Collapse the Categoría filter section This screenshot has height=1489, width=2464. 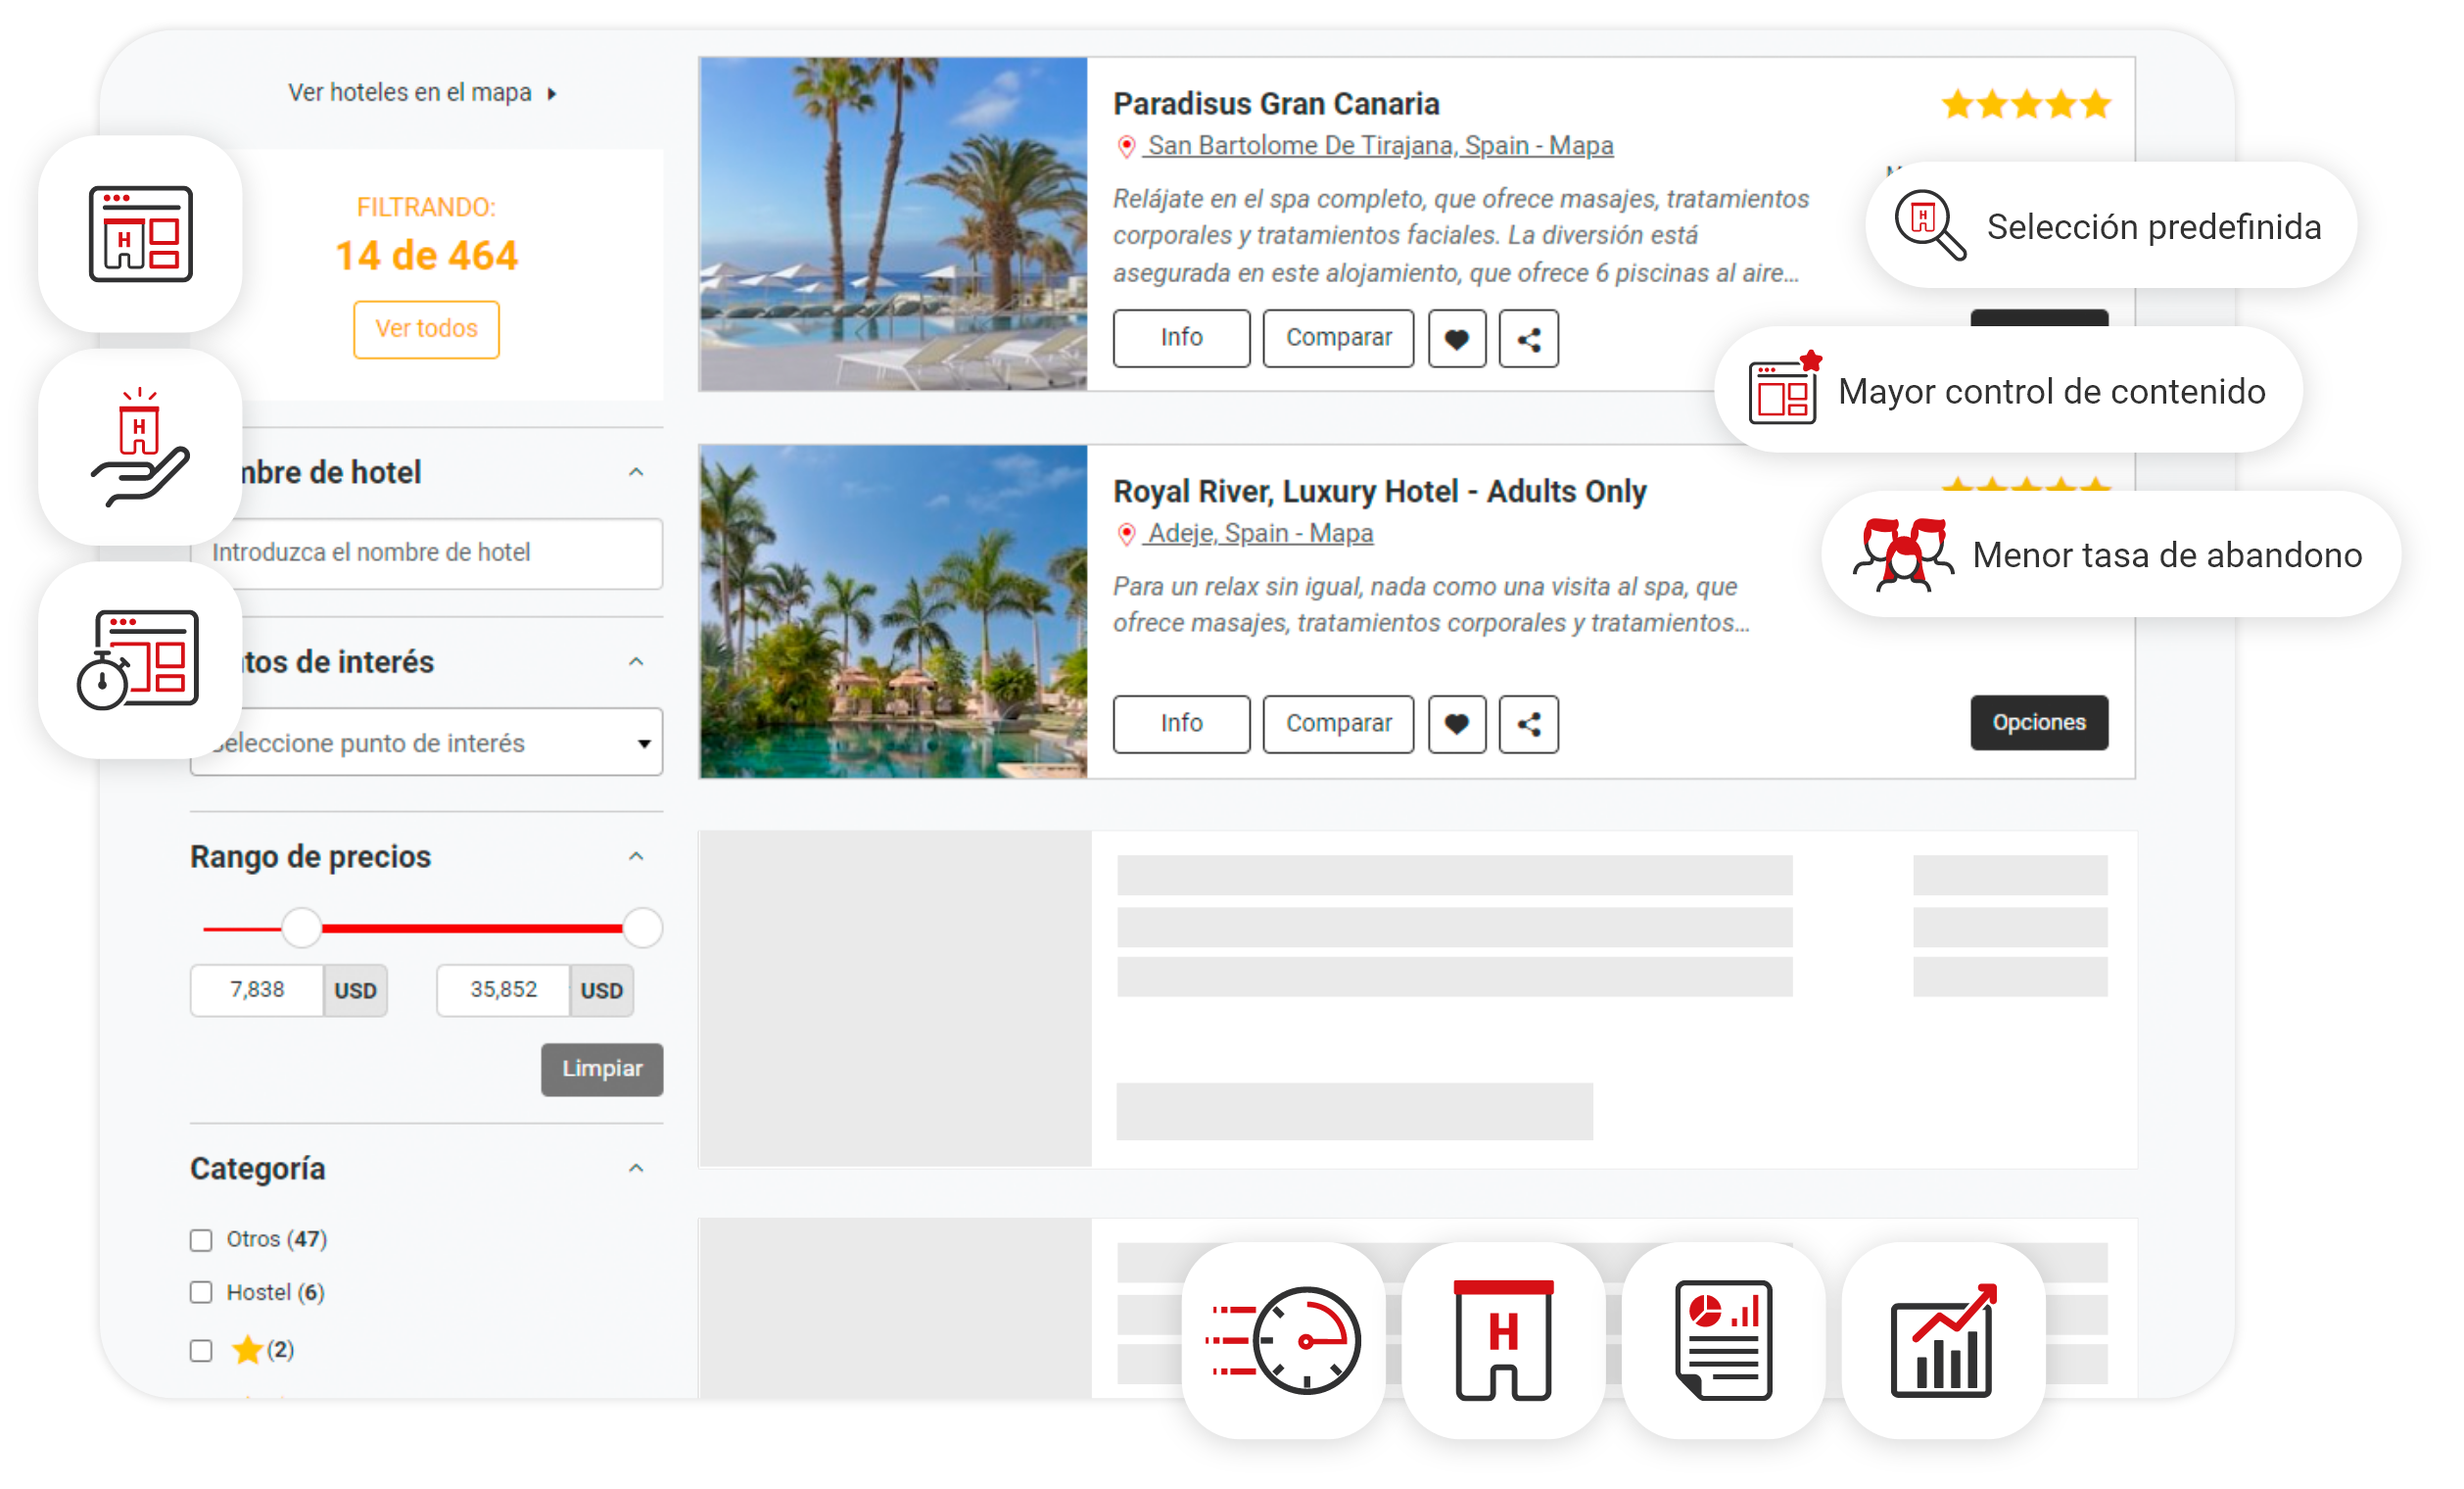point(636,1169)
